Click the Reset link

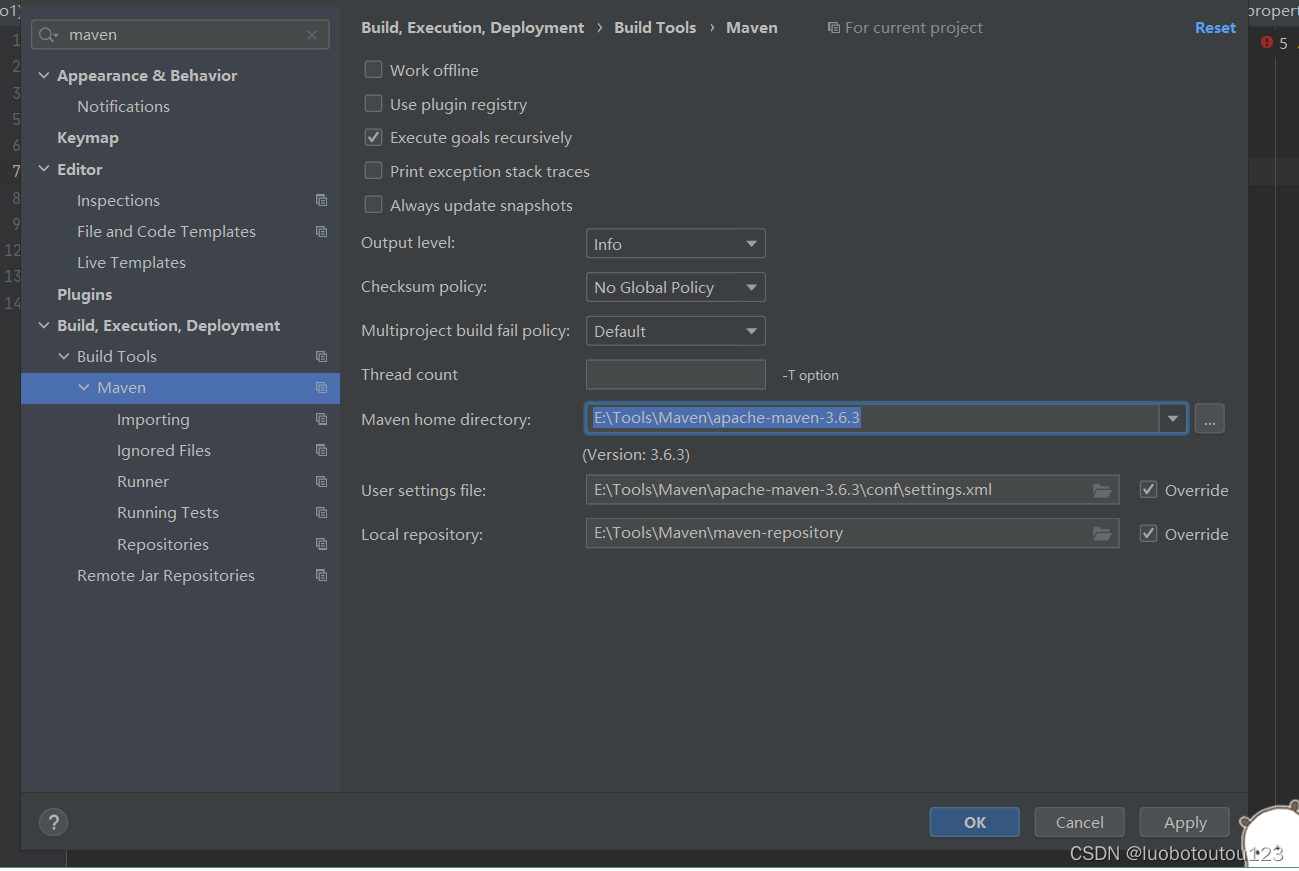(x=1215, y=27)
